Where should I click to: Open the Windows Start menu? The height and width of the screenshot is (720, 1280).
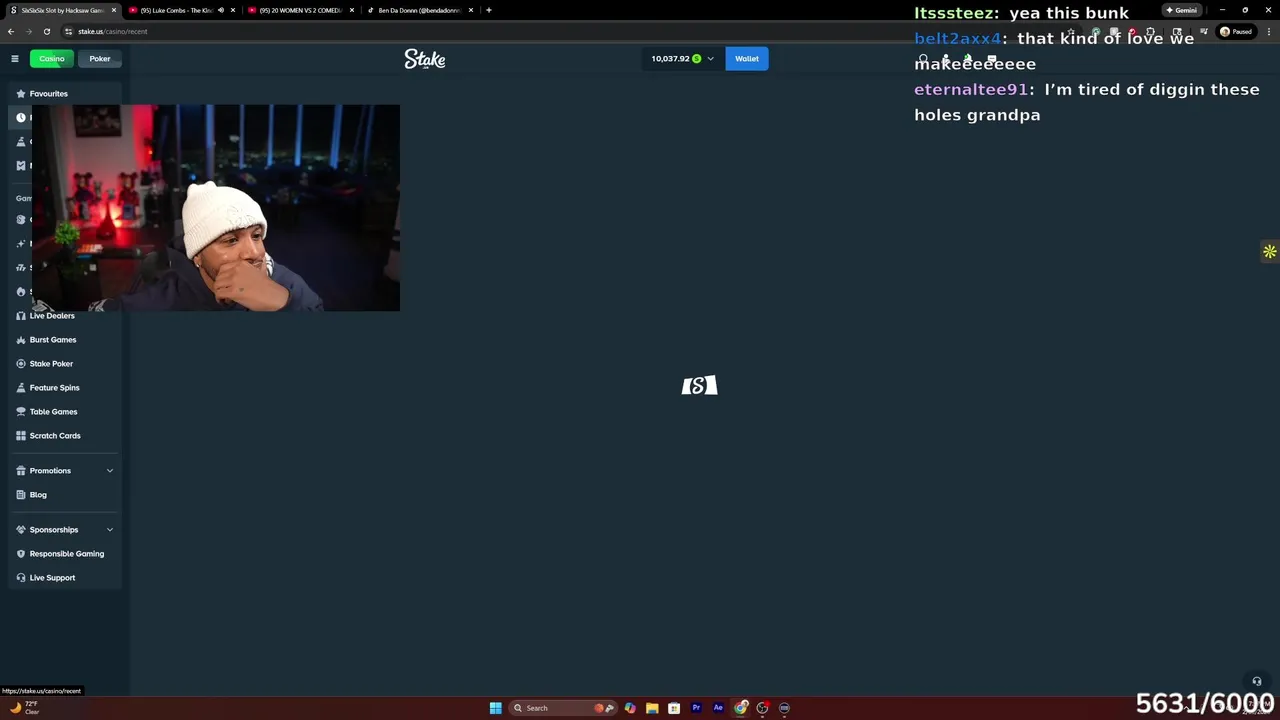495,708
